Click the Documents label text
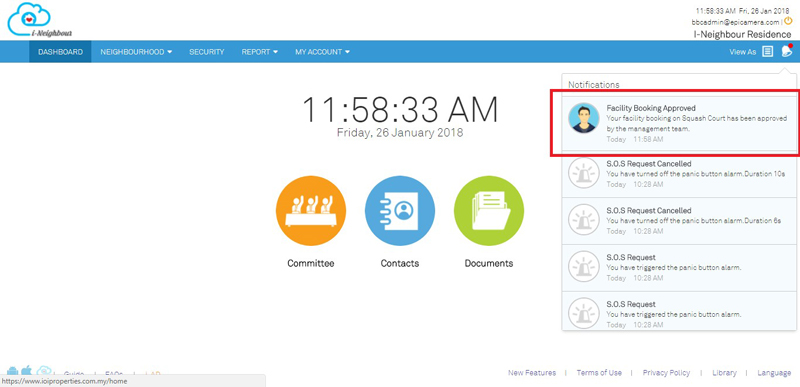 pos(489,264)
